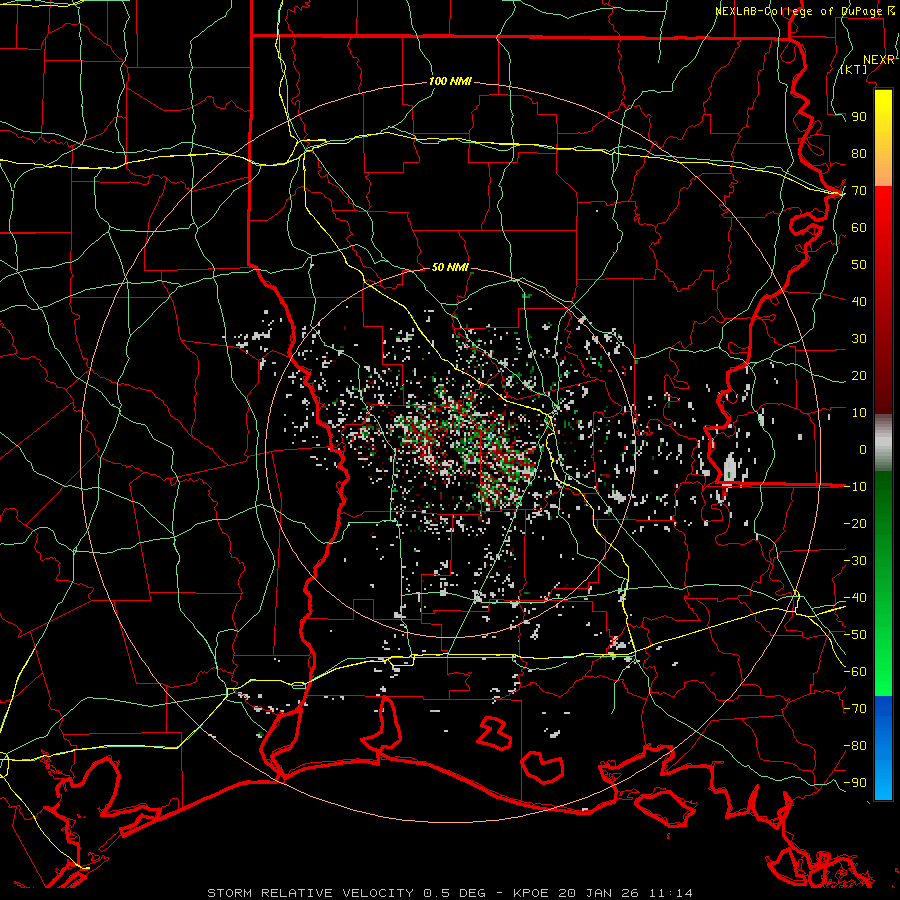This screenshot has height=900, width=900.
Task: Click the -70 value on velocity scale
Action: pyautogui.click(x=855, y=709)
